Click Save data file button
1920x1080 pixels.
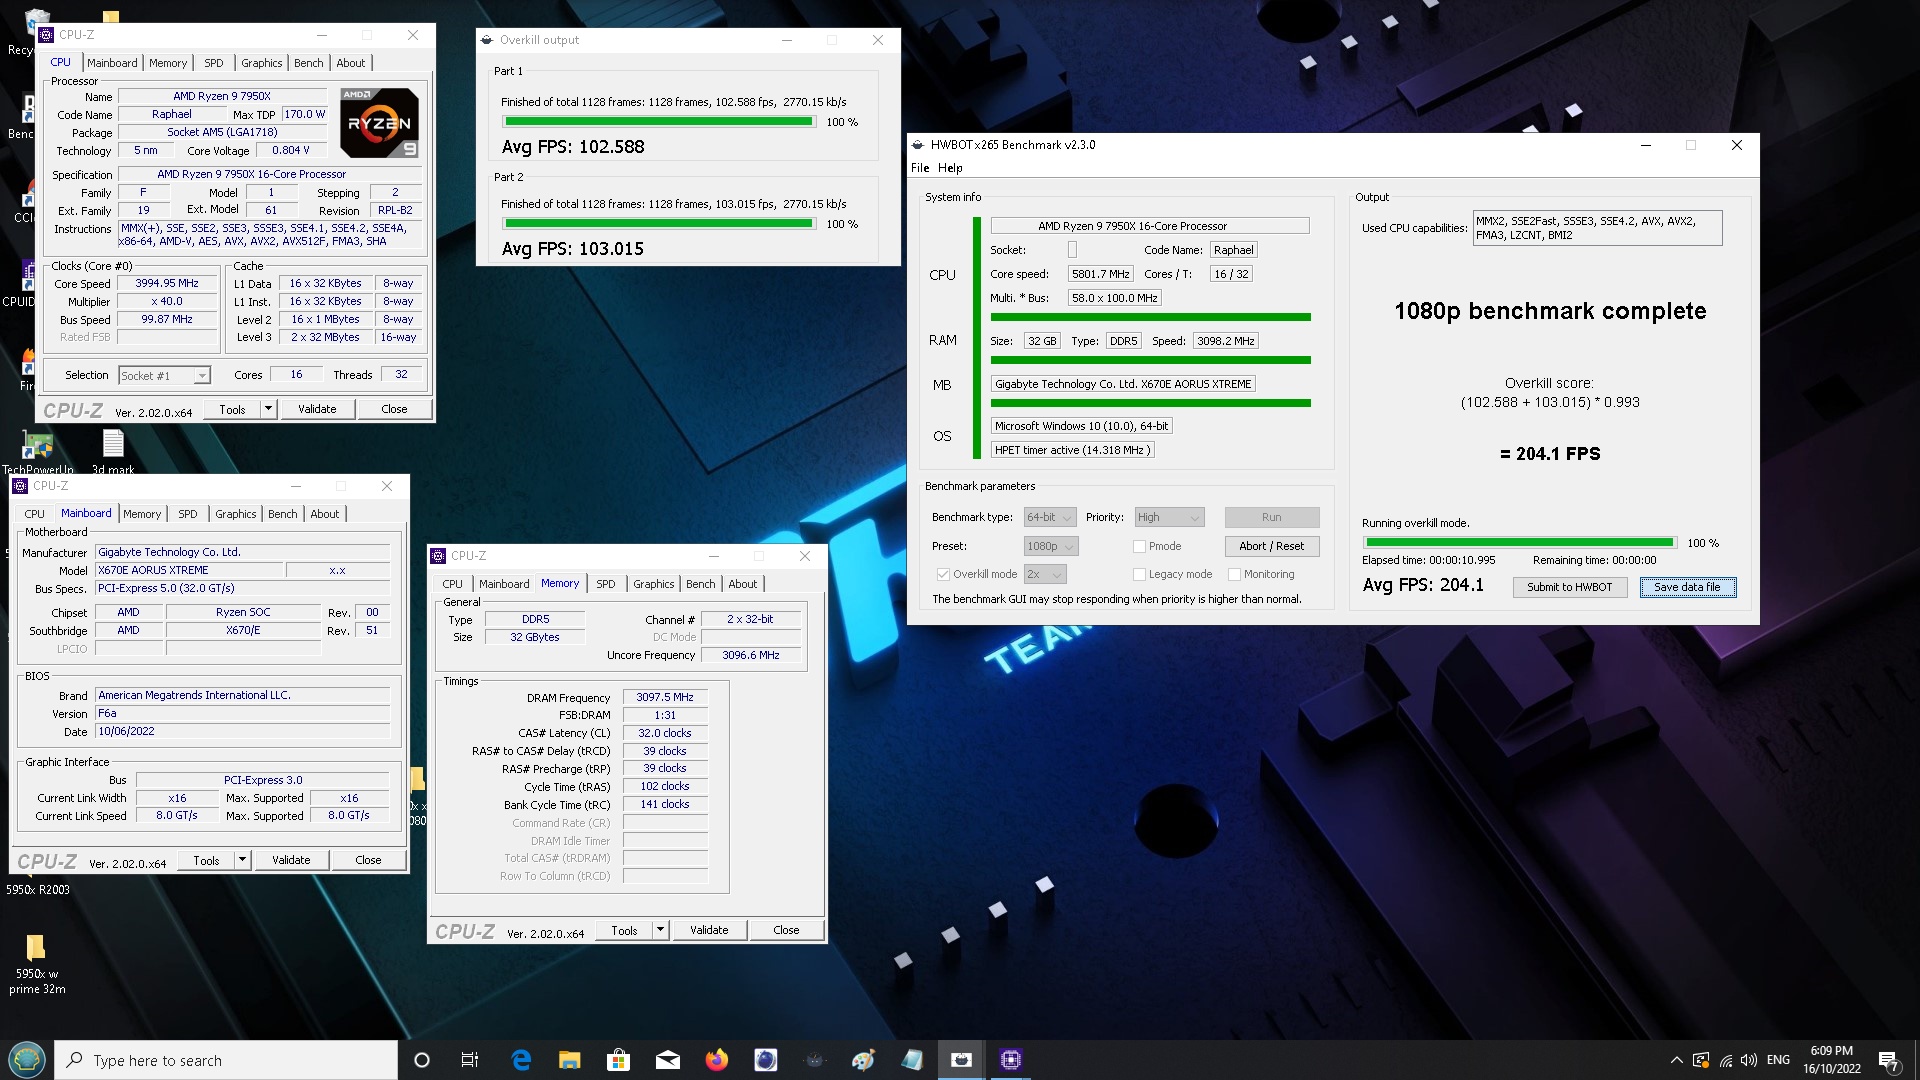(1688, 587)
